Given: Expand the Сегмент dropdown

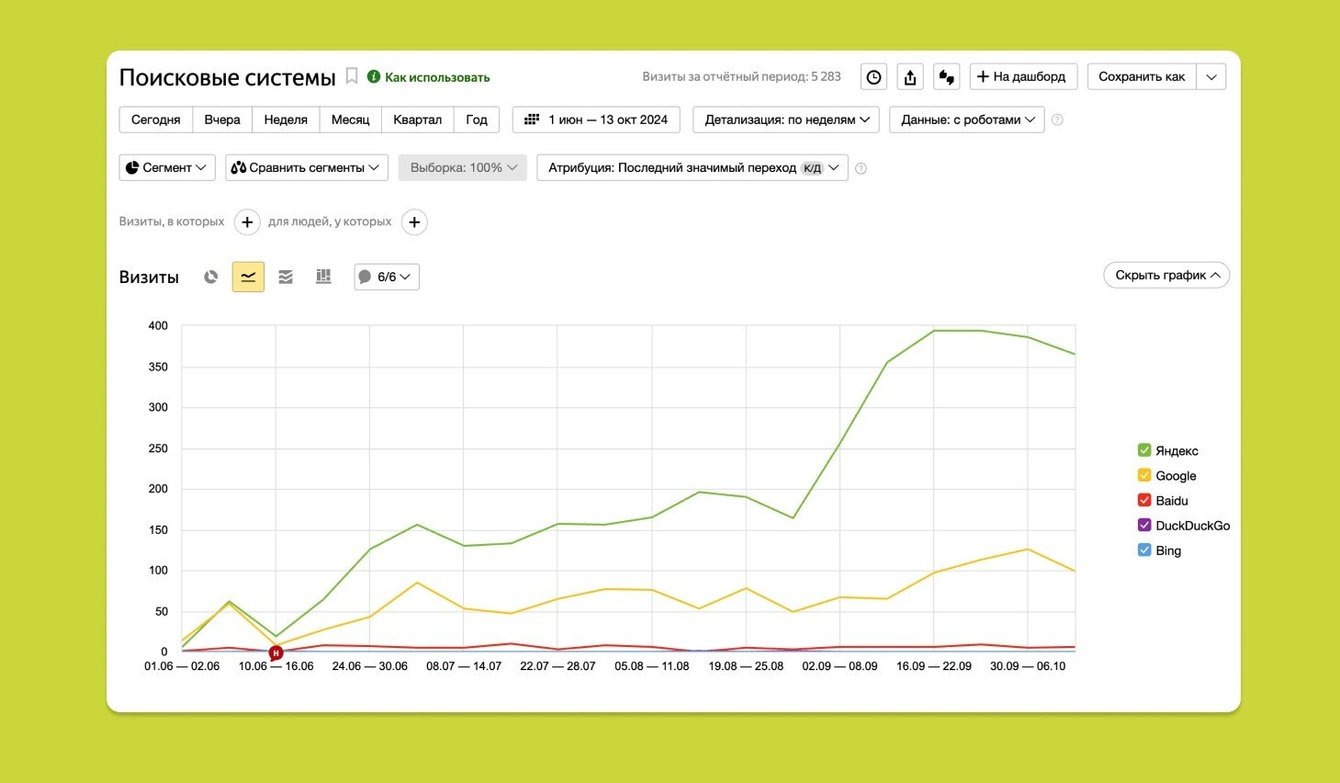Looking at the screenshot, I should pos(167,168).
